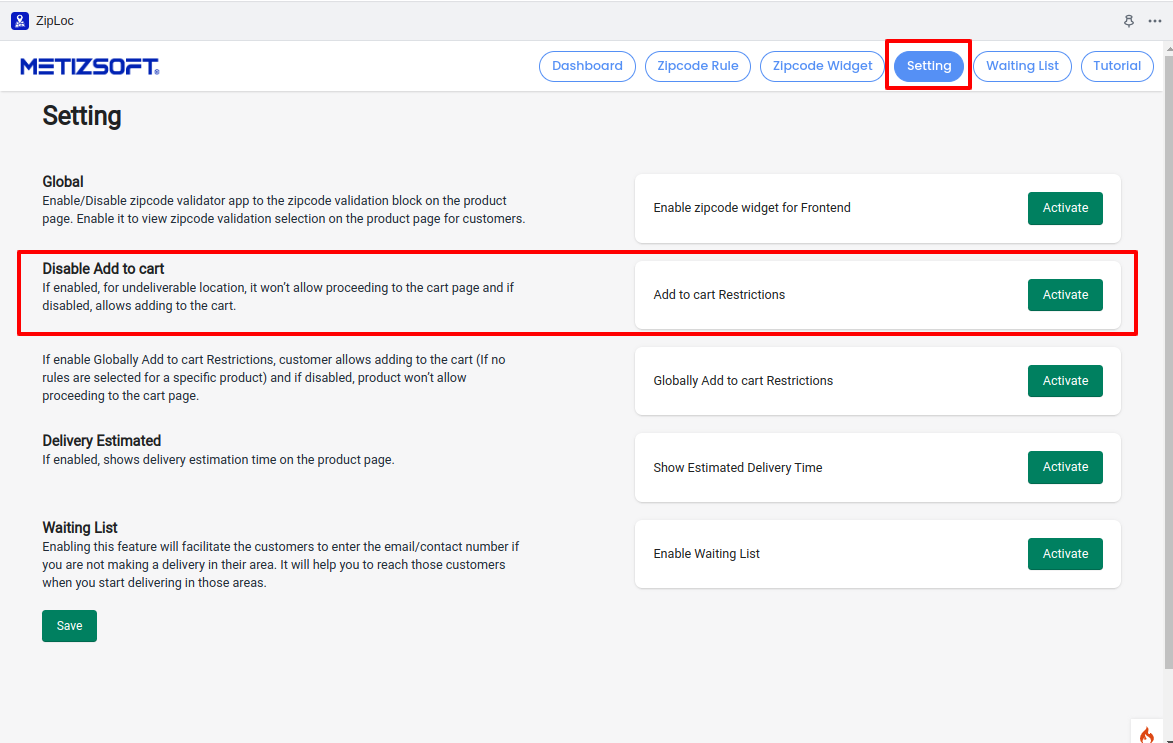Activate Globally Add to cart Restrictions
This screenshot has height=743, width=1173.
[1064, 381]
